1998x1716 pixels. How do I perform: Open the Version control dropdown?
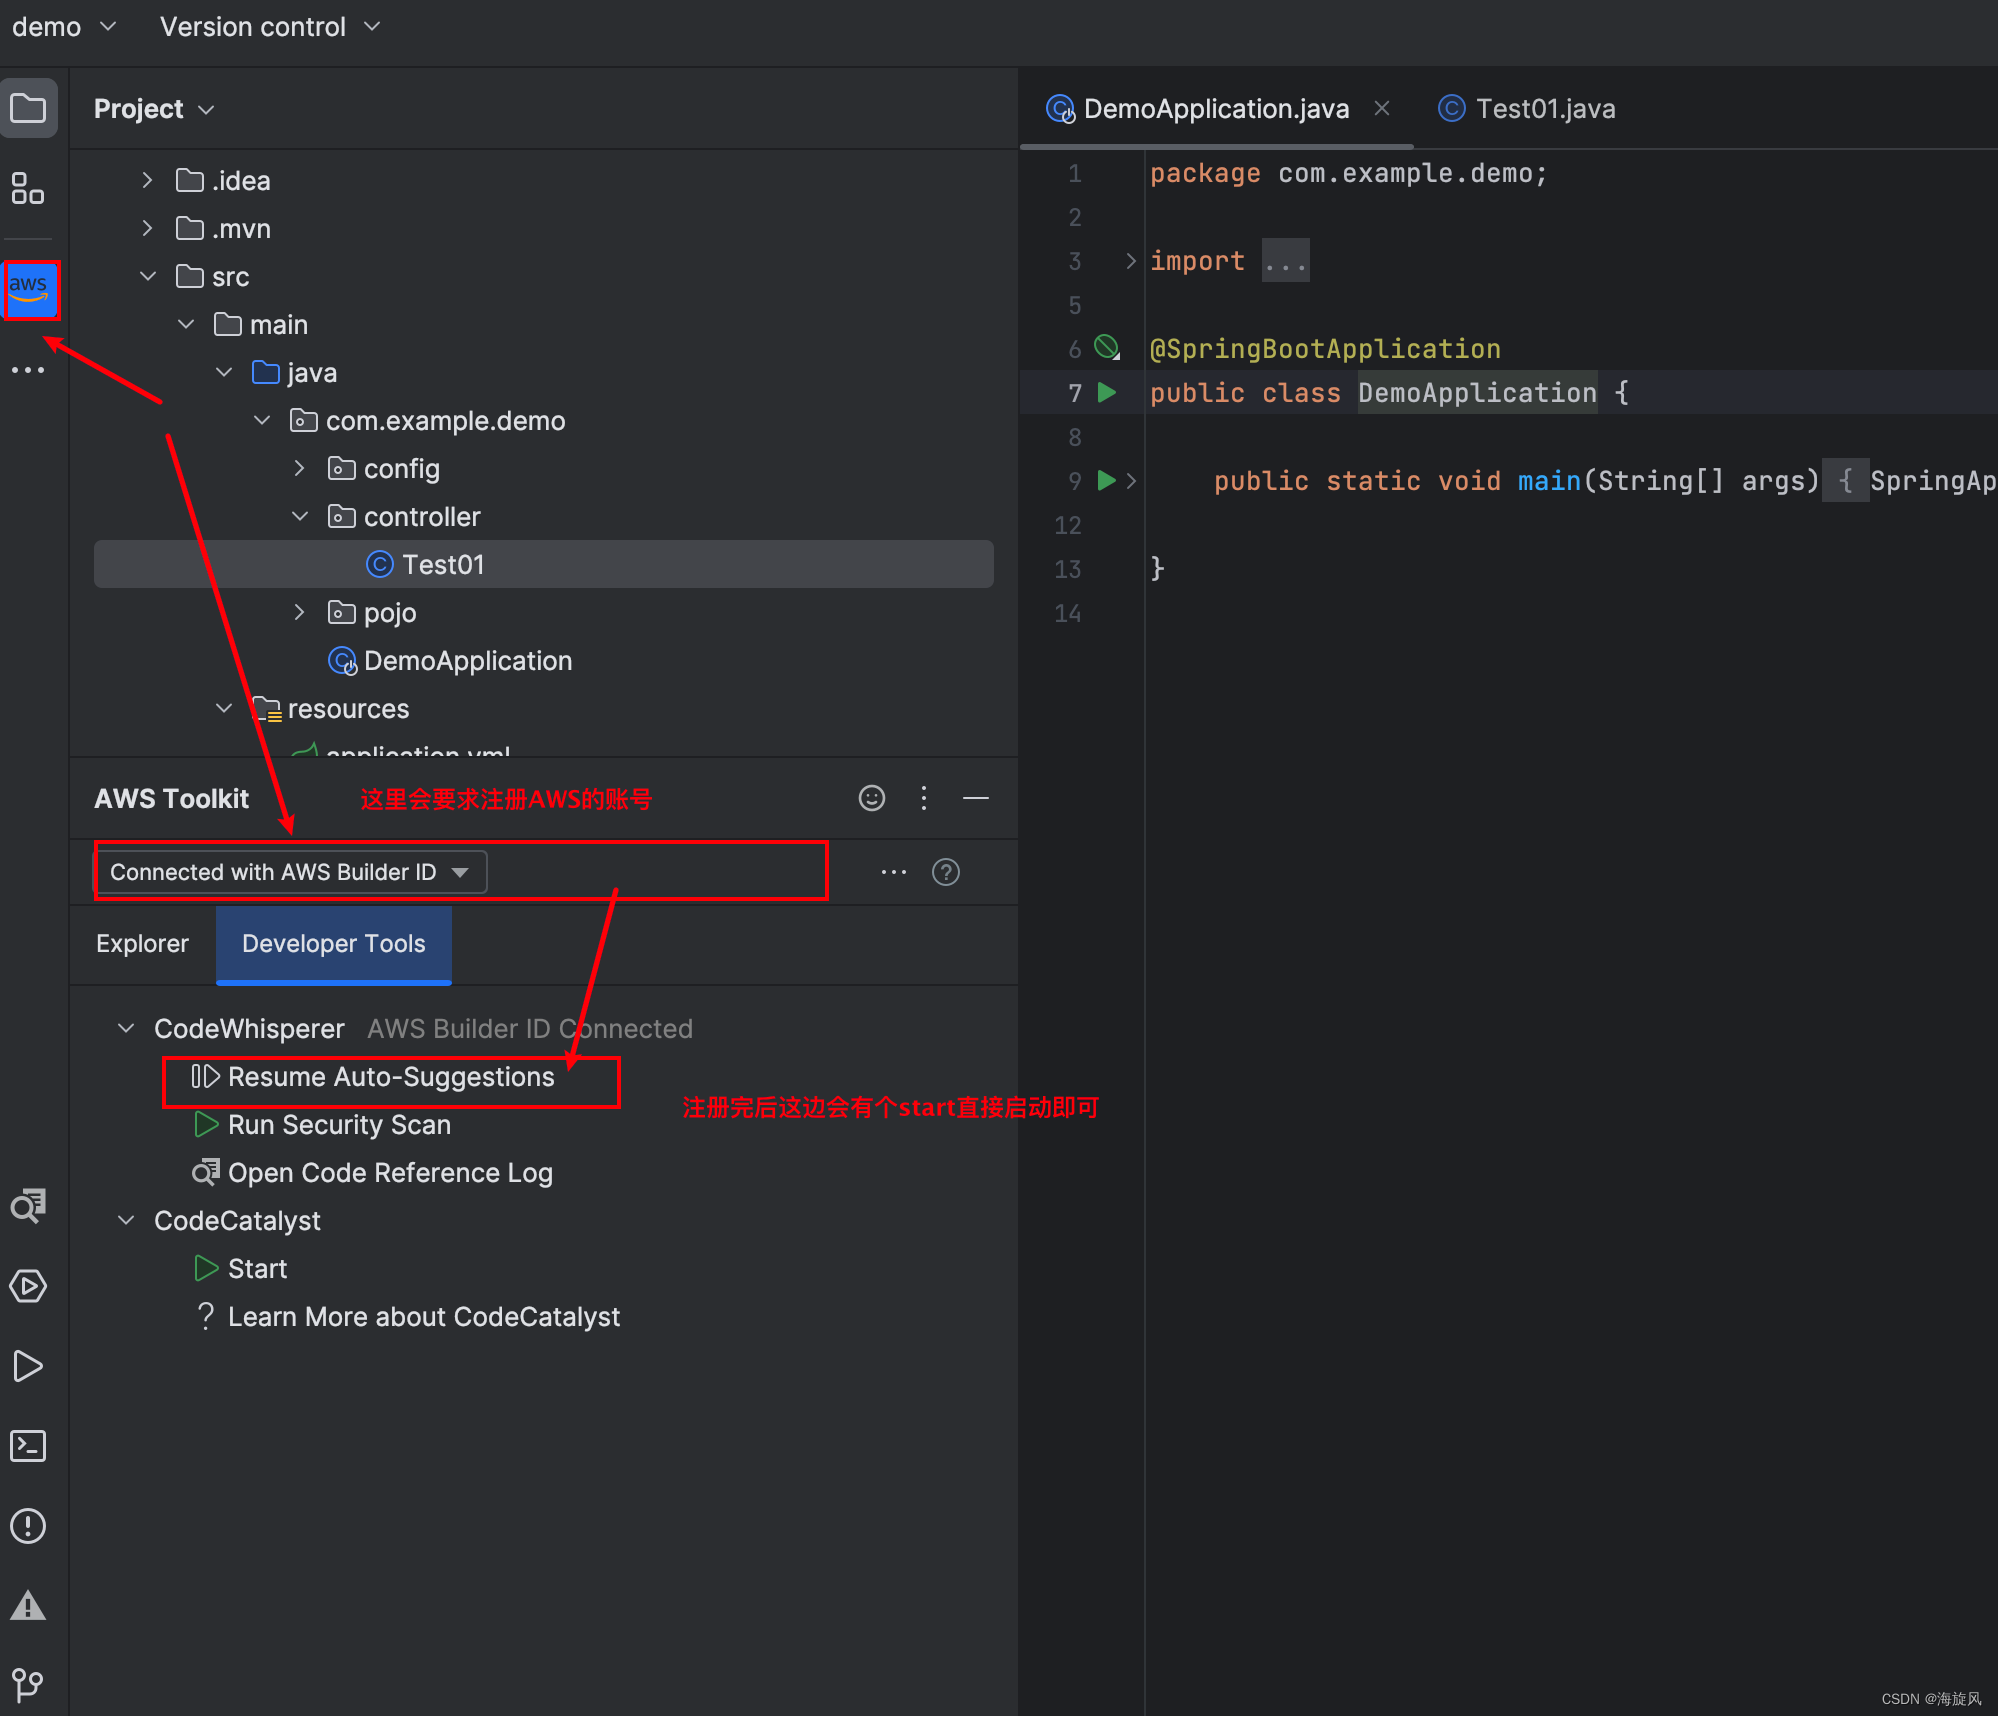pos(270,26)
